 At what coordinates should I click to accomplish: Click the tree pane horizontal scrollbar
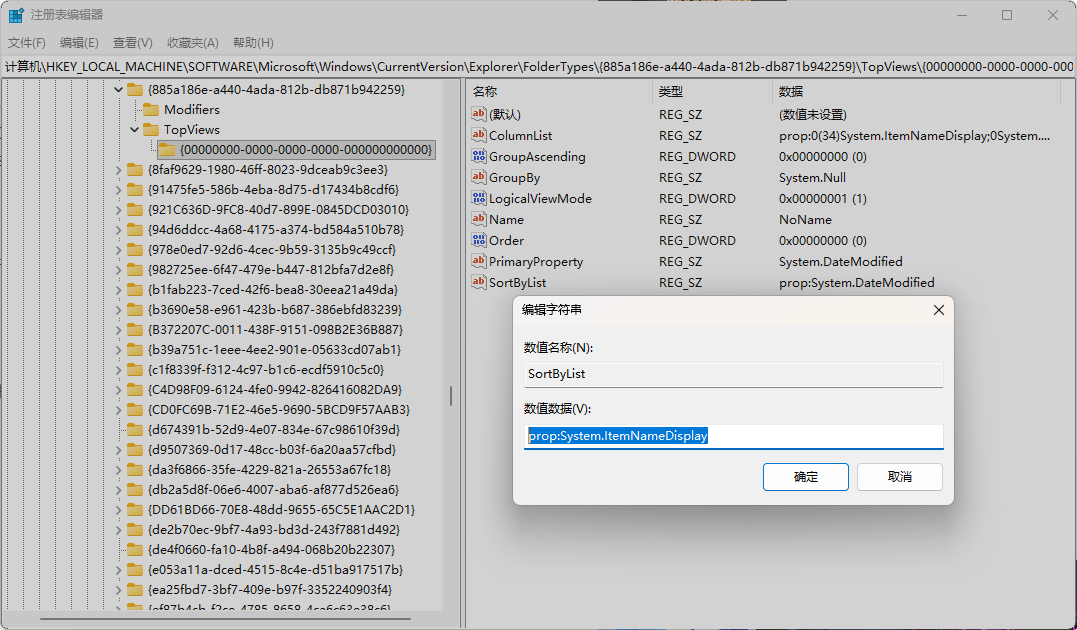pos(225,619)
